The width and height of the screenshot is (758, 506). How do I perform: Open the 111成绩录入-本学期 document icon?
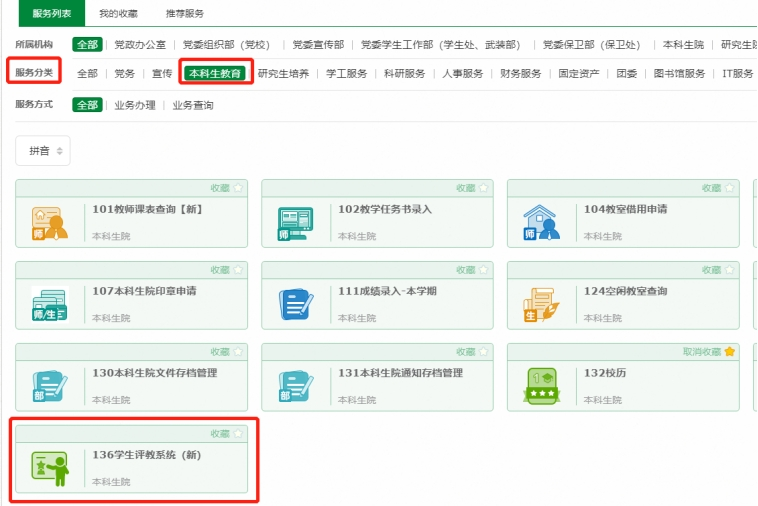point(296,304)
